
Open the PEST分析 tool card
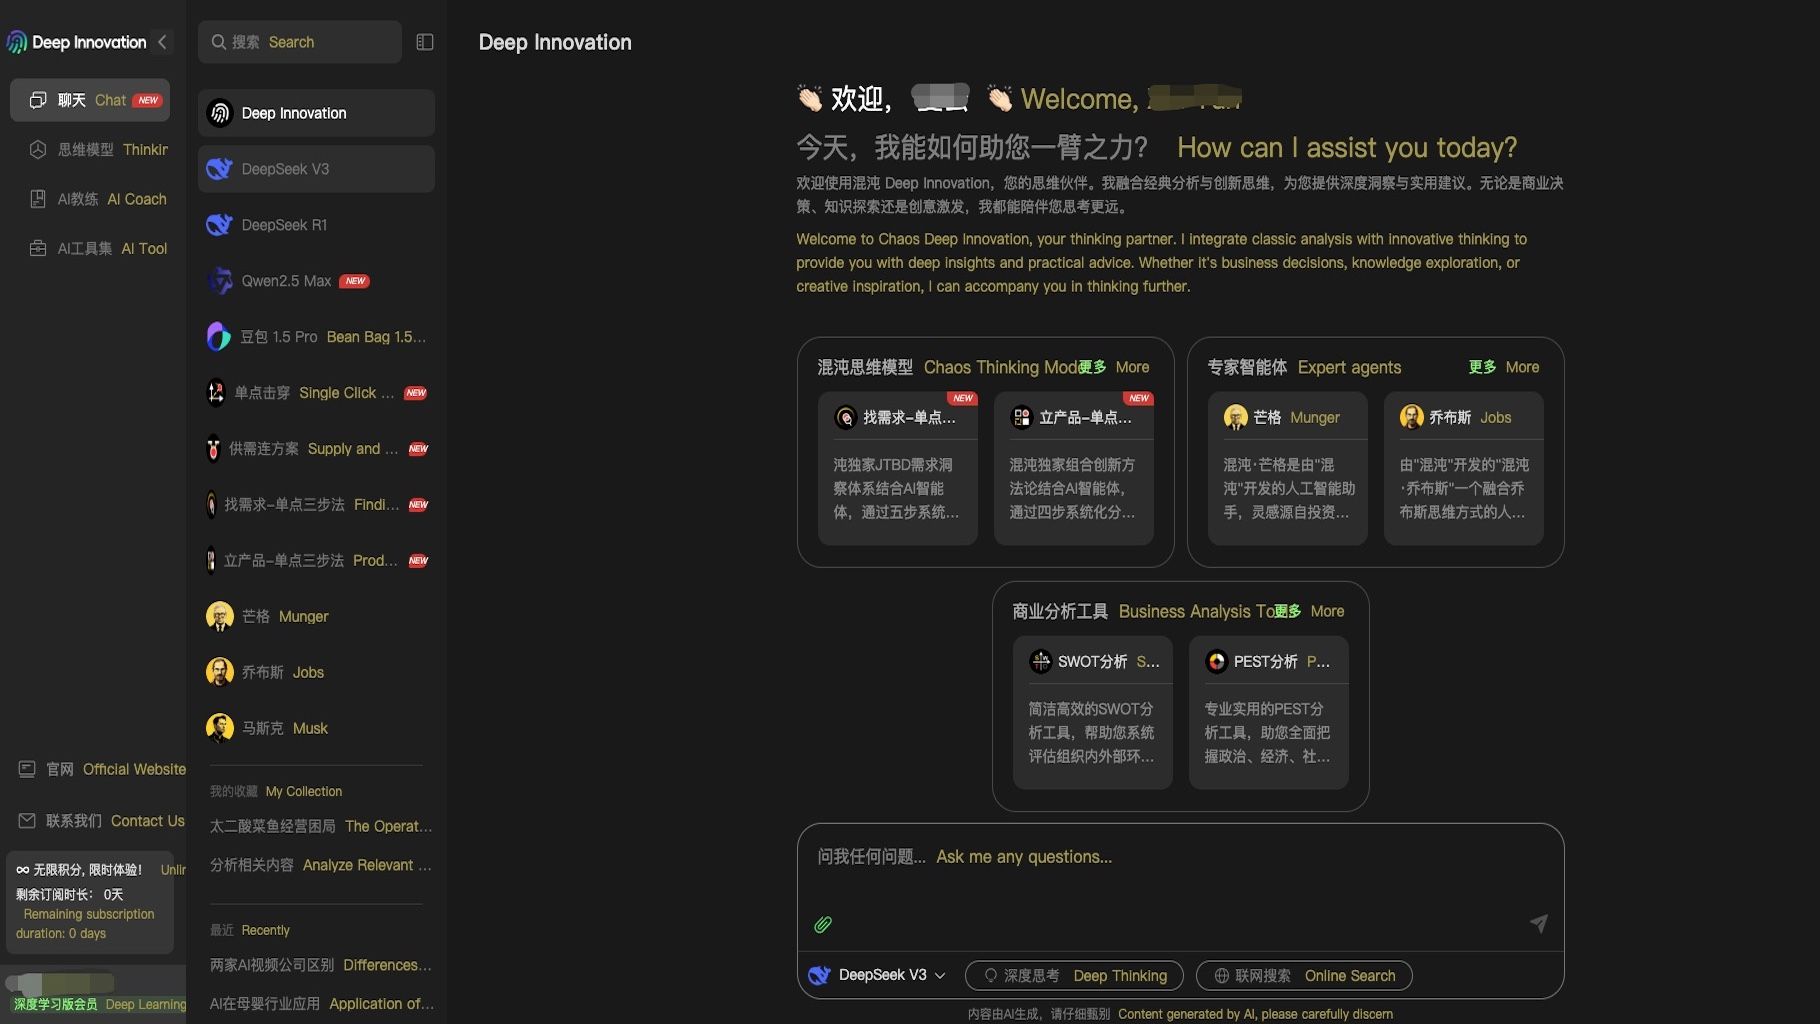[1269, 712]
